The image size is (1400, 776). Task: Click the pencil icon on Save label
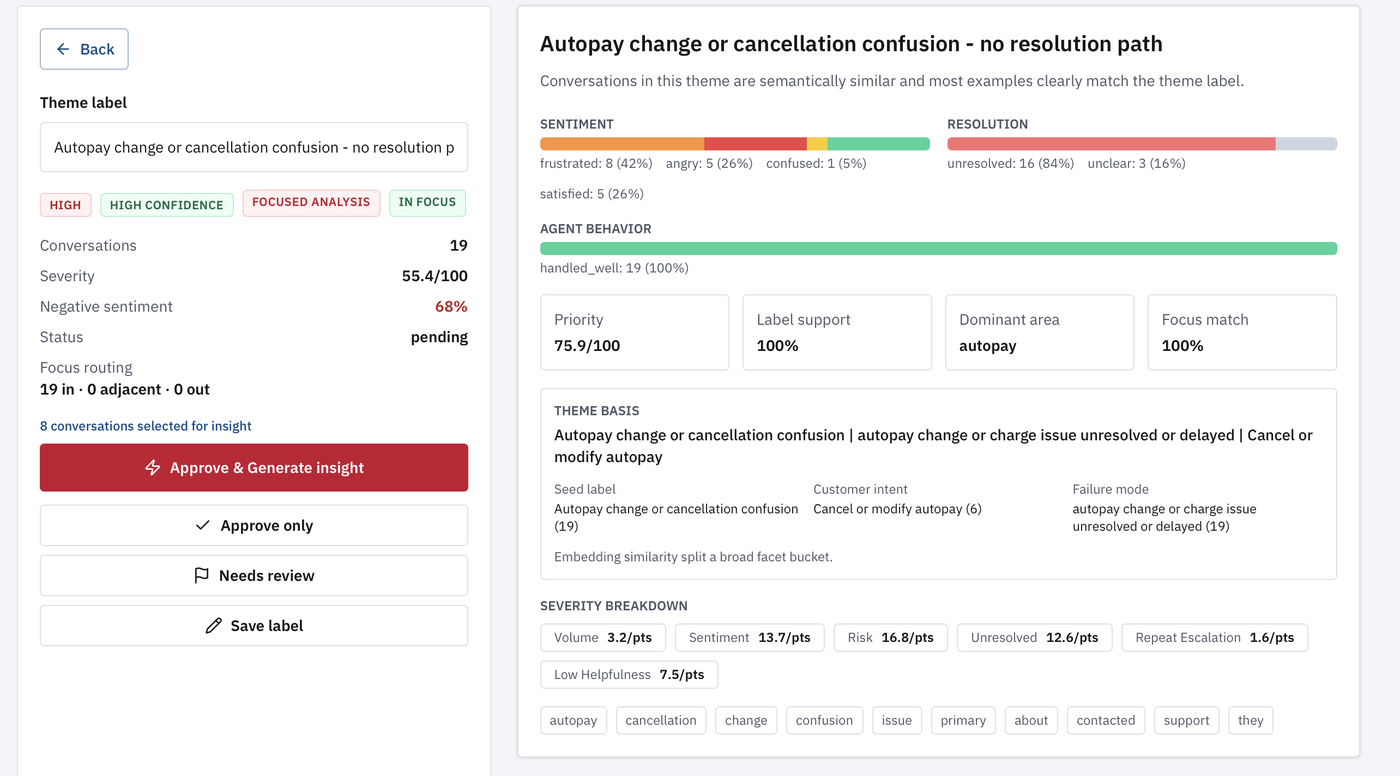[x=213, y=625]
